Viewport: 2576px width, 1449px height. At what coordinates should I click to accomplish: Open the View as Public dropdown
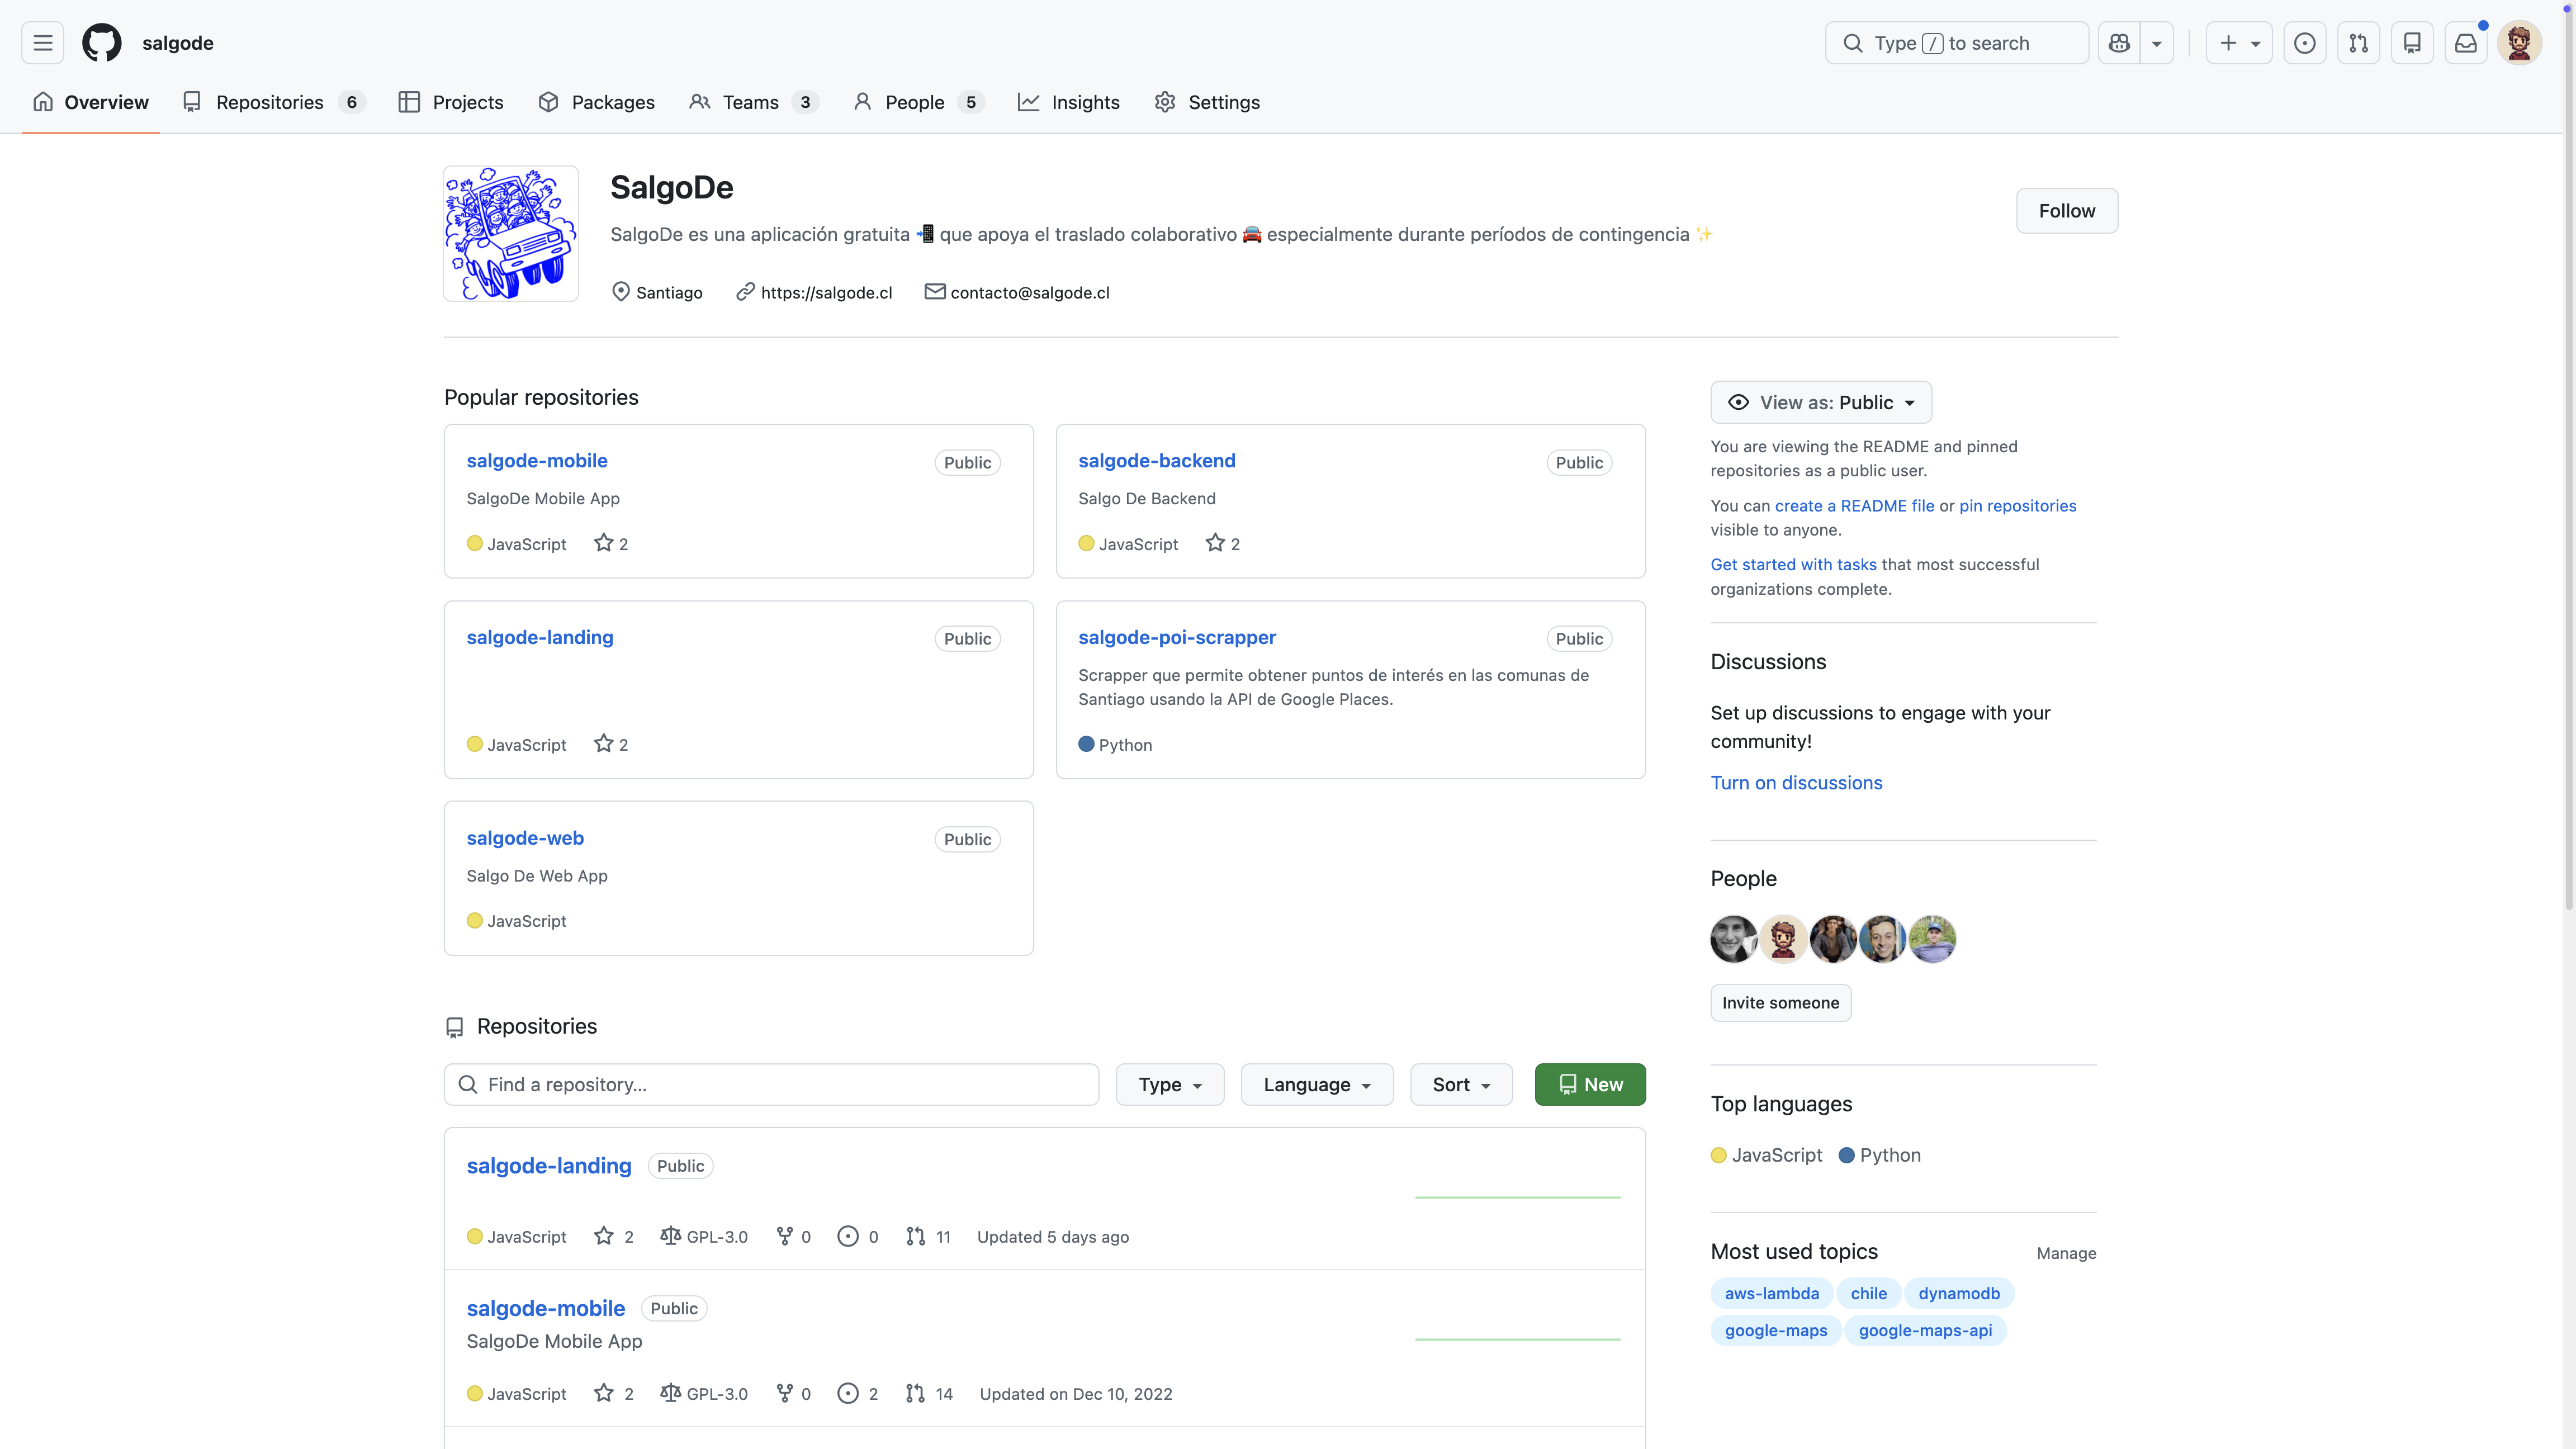pyautogui.click(x=1820, y=402)
